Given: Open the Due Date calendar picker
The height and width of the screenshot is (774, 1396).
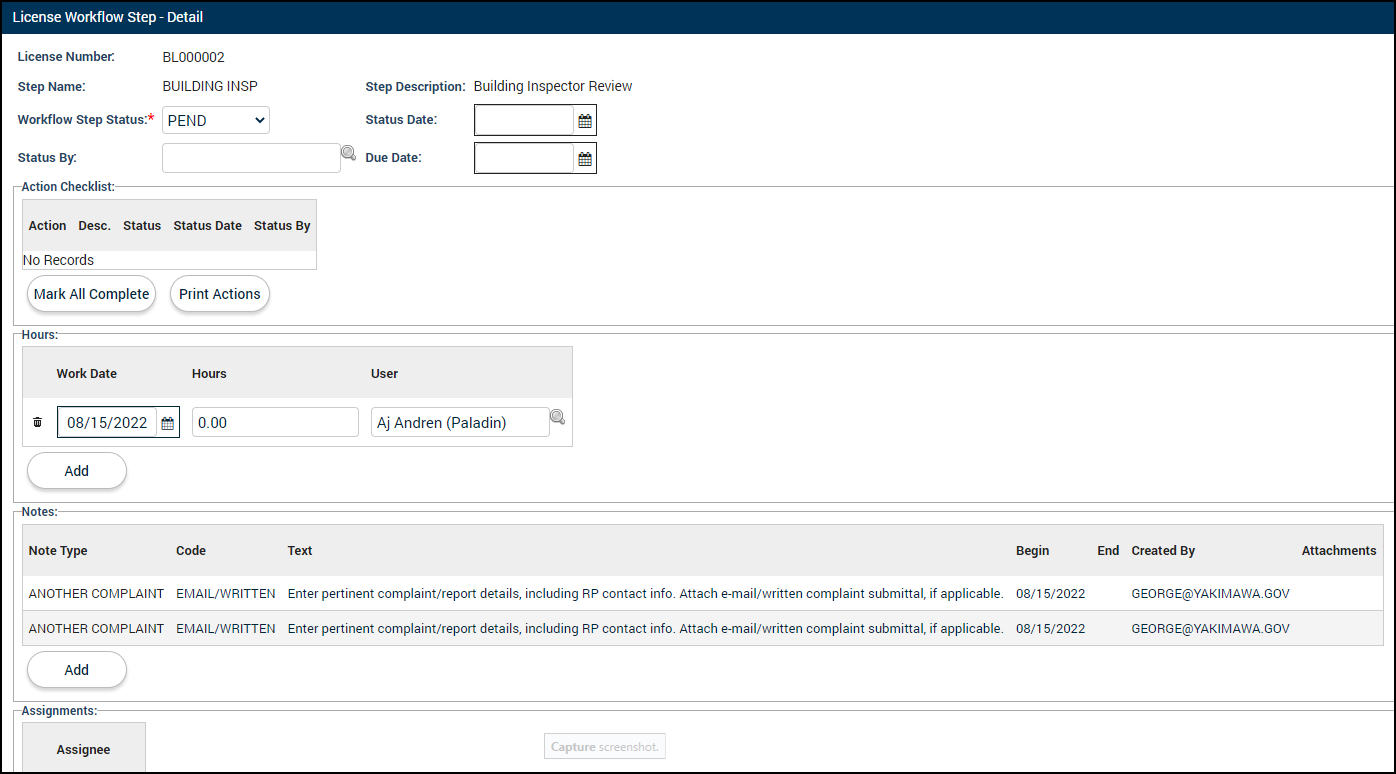Looking at the screenshot, I should [585, 159].
